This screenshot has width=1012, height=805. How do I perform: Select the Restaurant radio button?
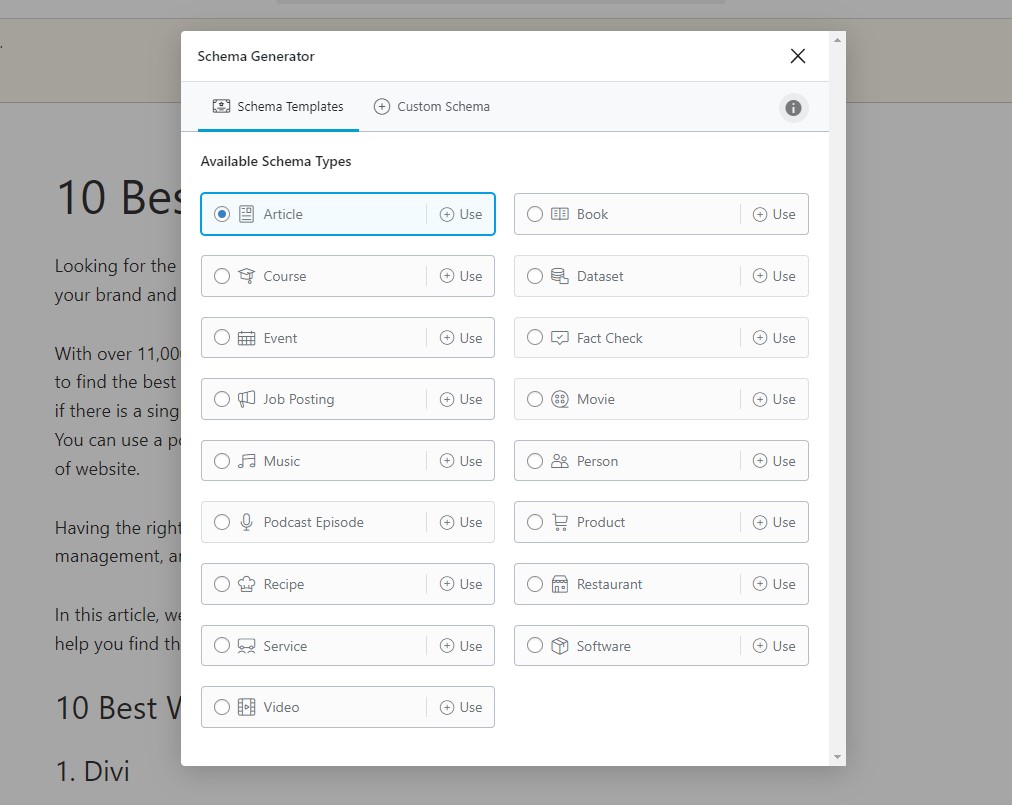[535, 584]
